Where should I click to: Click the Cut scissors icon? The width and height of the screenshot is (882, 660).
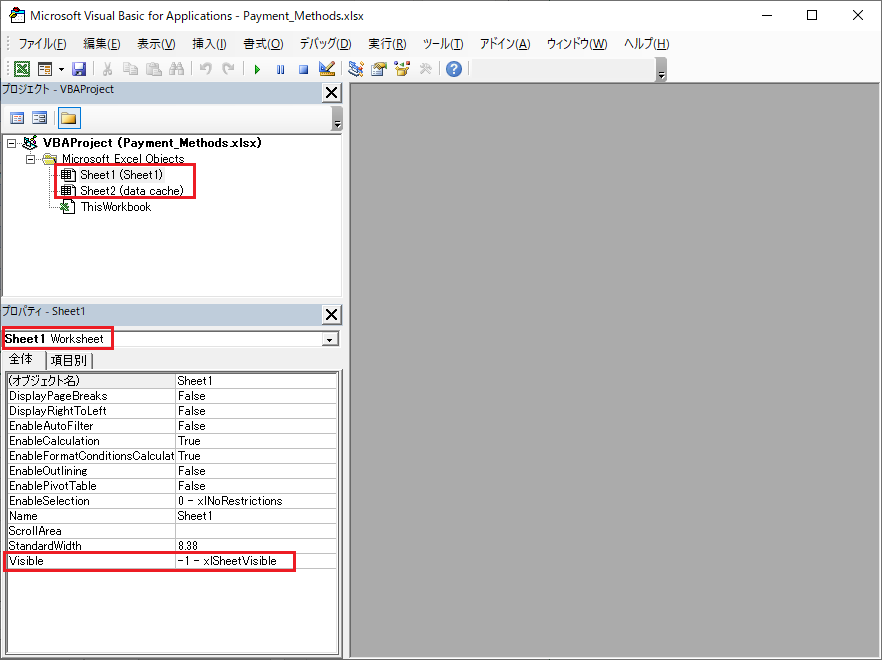107,69
